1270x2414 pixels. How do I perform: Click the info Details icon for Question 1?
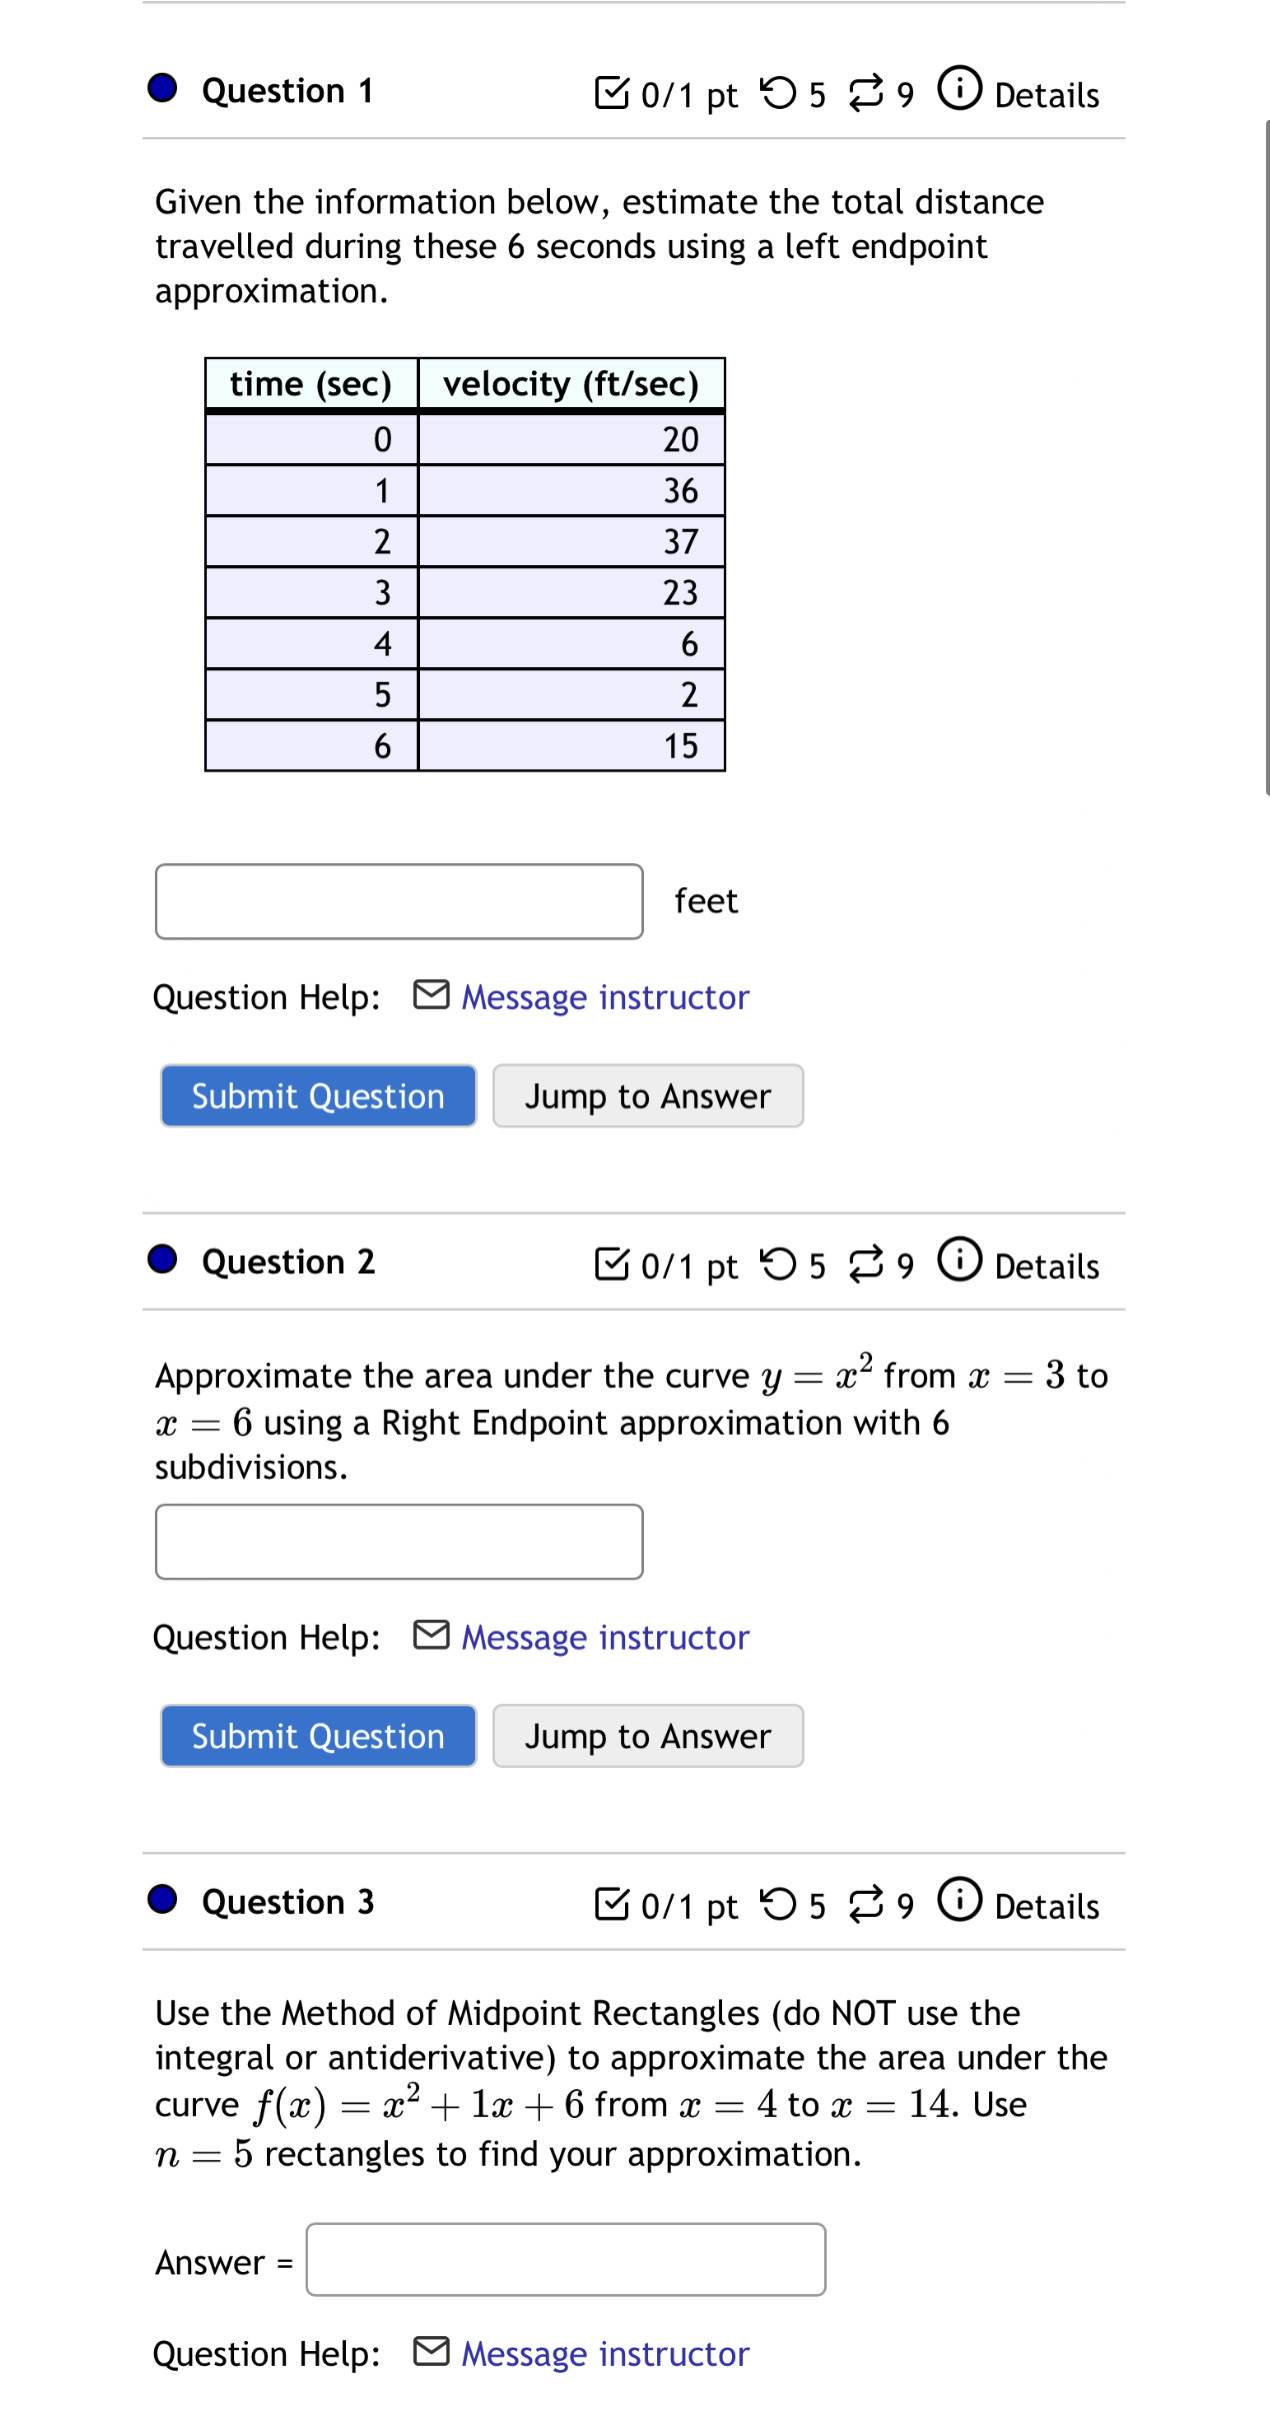961,90
